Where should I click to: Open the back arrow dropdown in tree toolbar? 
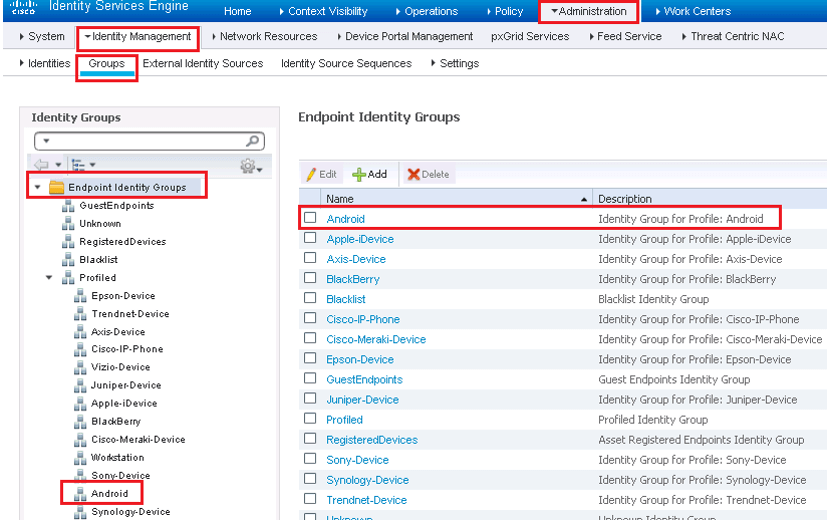[x=58, y=165]
